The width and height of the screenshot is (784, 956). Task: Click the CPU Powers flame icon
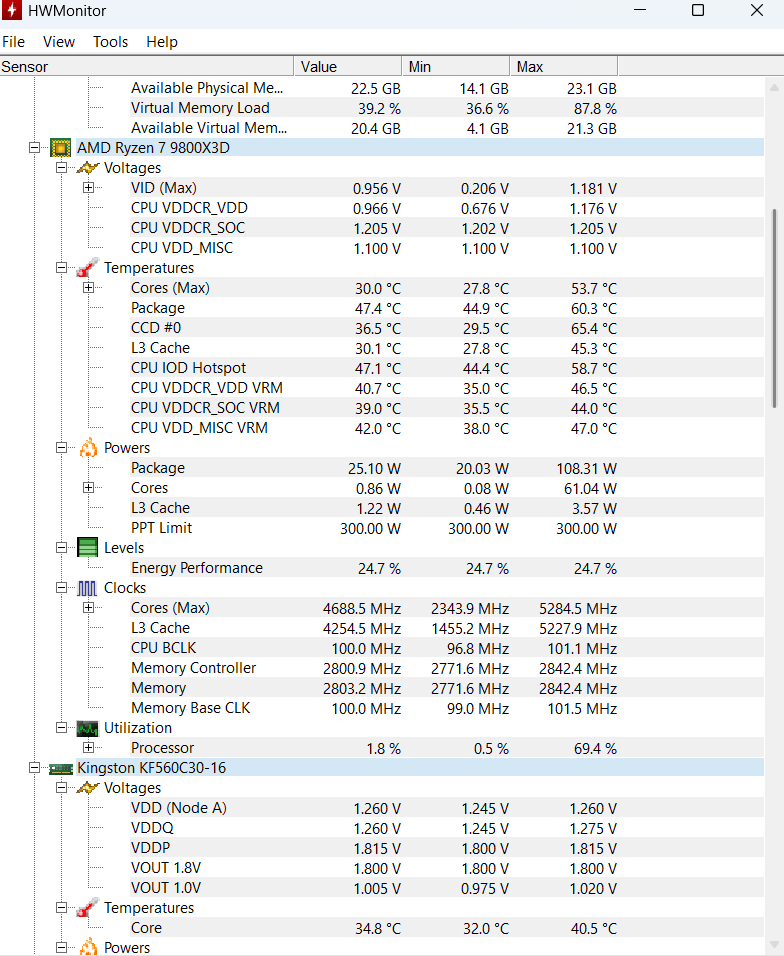click(88, 448)
